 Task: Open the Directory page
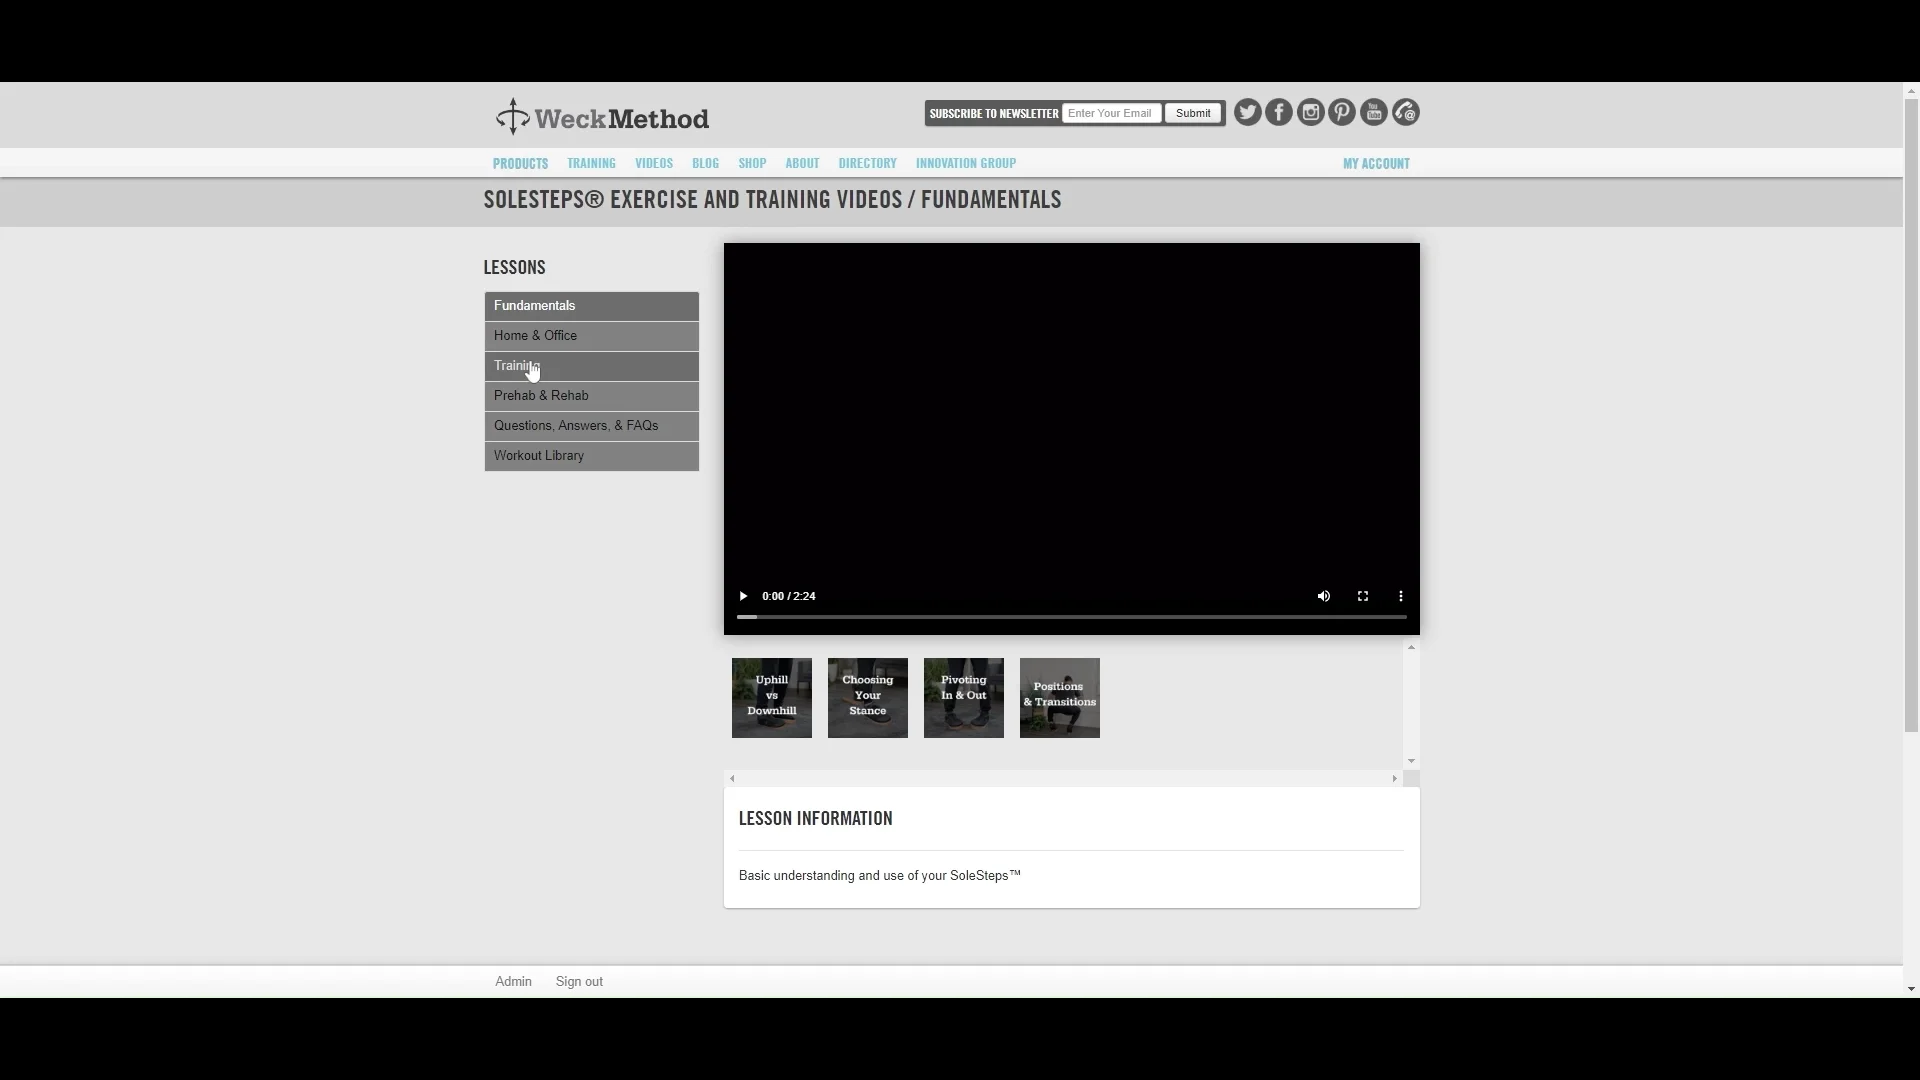868,163
